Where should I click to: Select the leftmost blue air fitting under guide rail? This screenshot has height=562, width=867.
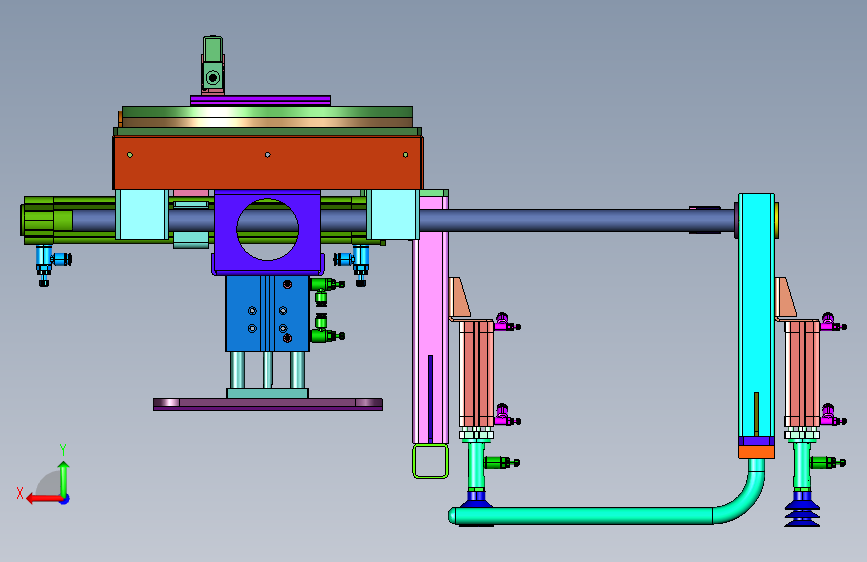pos(50,264)
